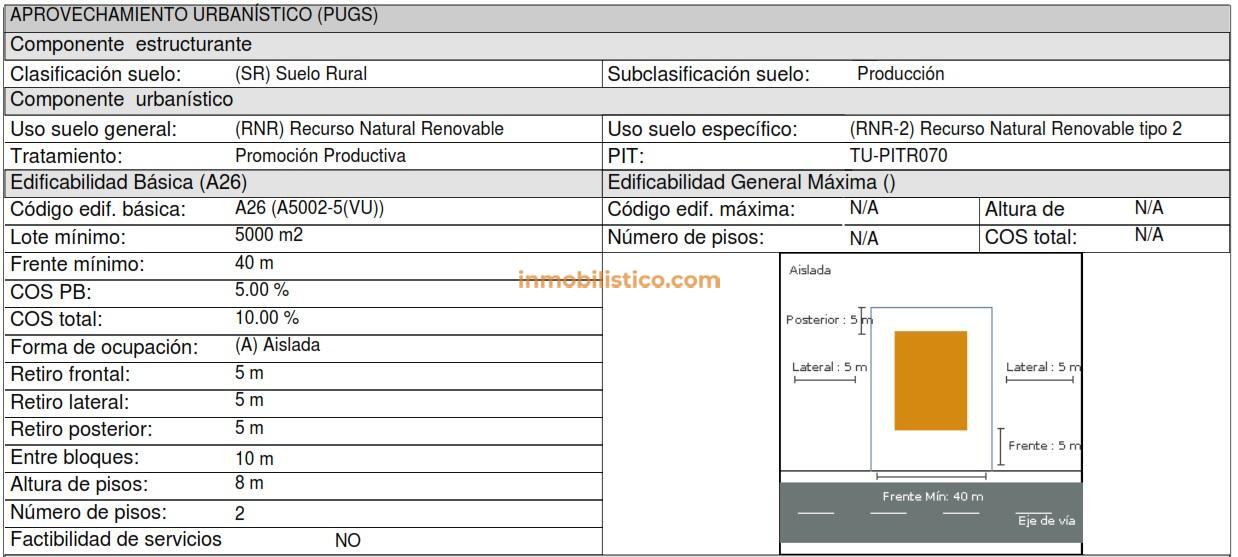
Task: Click the 'Altura de' label
Action: tap(1024, 210)
